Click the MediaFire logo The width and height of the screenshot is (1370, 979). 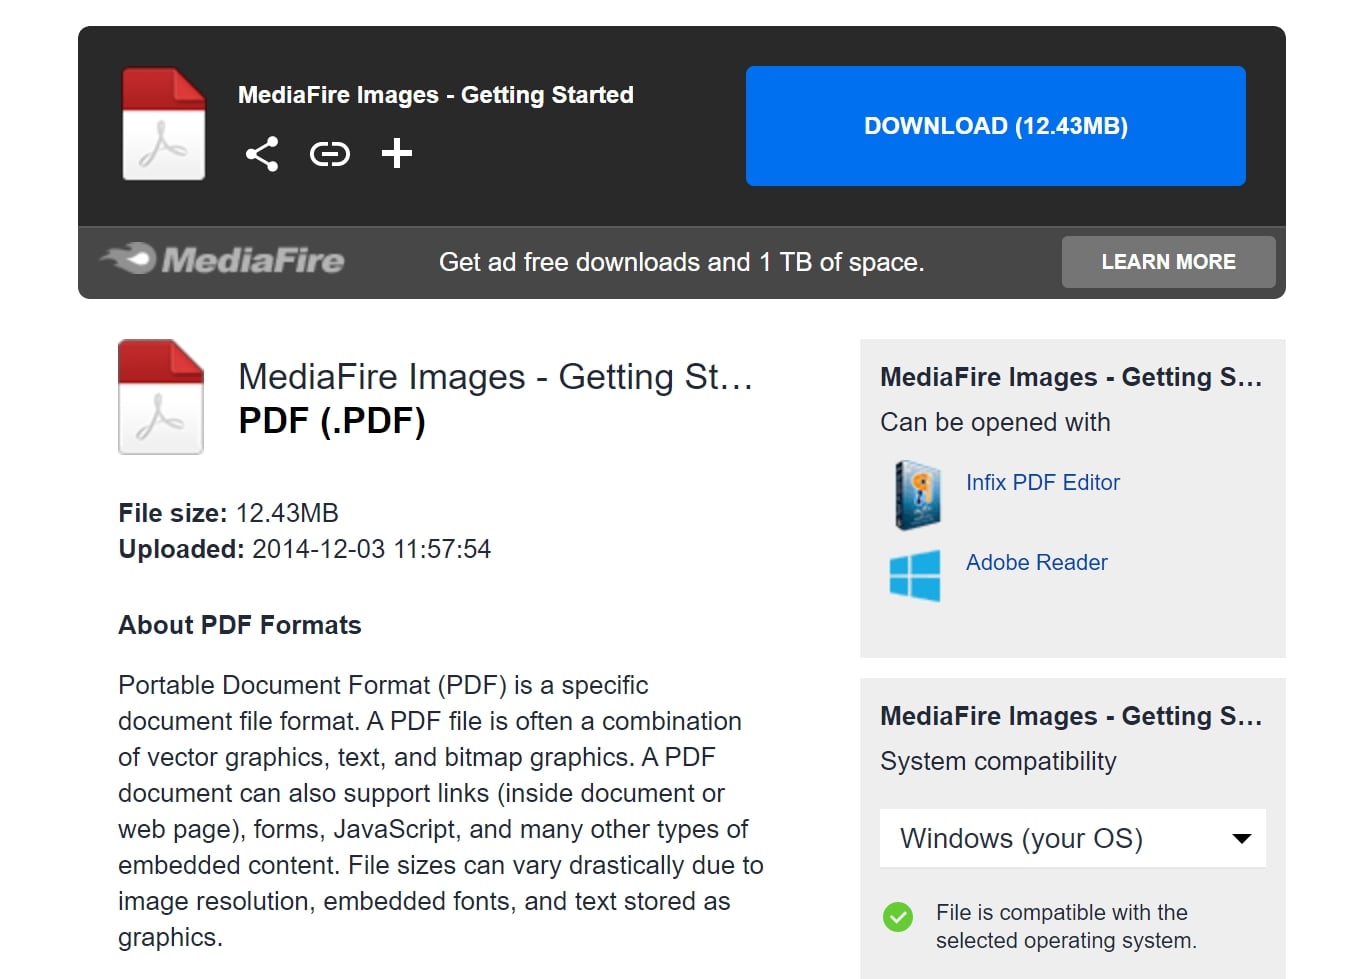[x=222, y=260]
